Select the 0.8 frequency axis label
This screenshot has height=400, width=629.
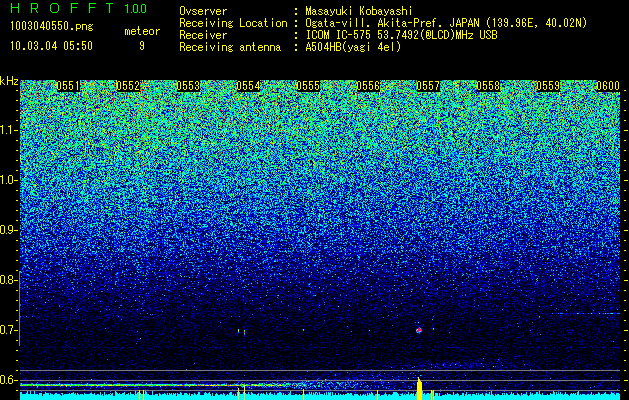[x=8, y=280]
